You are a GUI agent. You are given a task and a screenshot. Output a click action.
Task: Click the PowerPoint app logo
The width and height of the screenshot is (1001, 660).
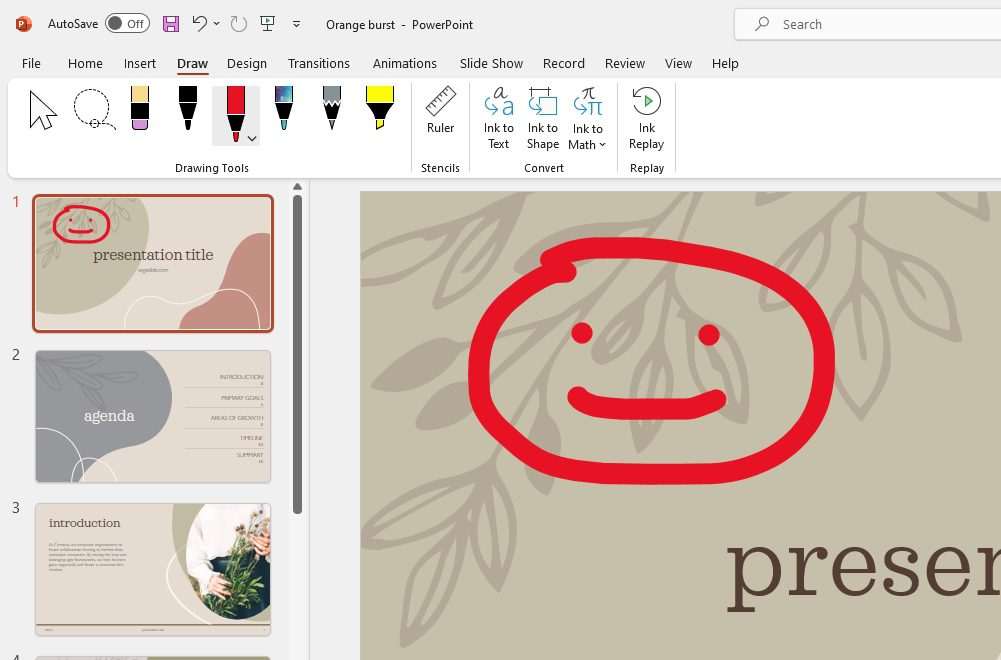(x=24, y=24)
